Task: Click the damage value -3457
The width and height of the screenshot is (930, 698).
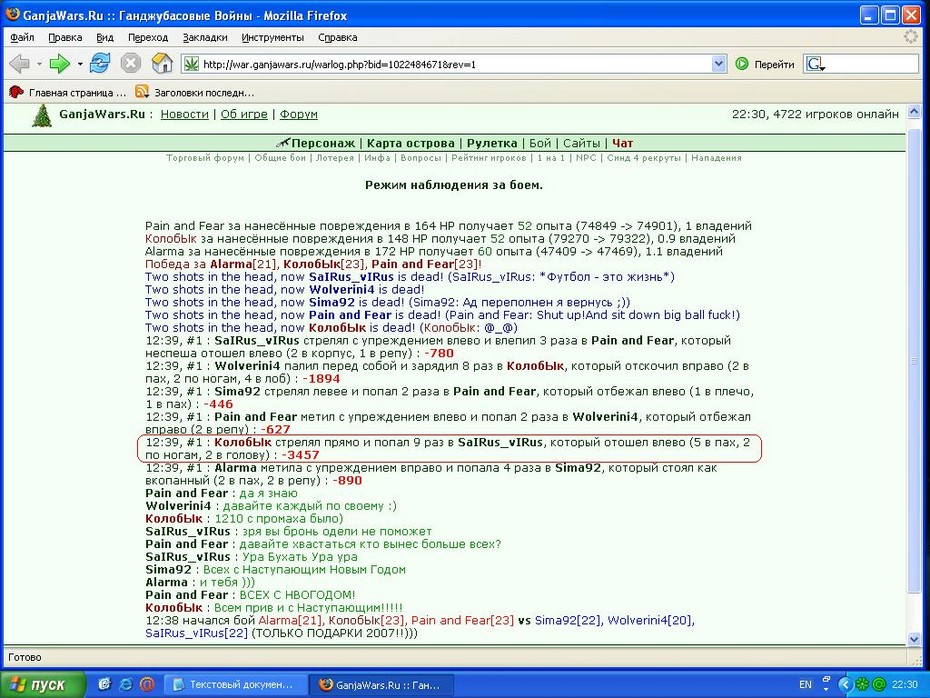Action: point(300,455)
